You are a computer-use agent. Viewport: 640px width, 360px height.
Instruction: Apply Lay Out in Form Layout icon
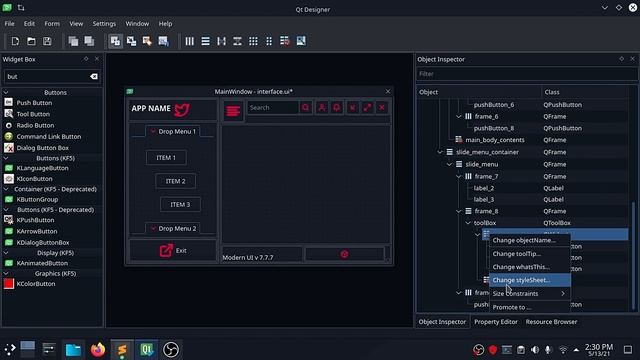pyautogui.click(x=269, y=41)
